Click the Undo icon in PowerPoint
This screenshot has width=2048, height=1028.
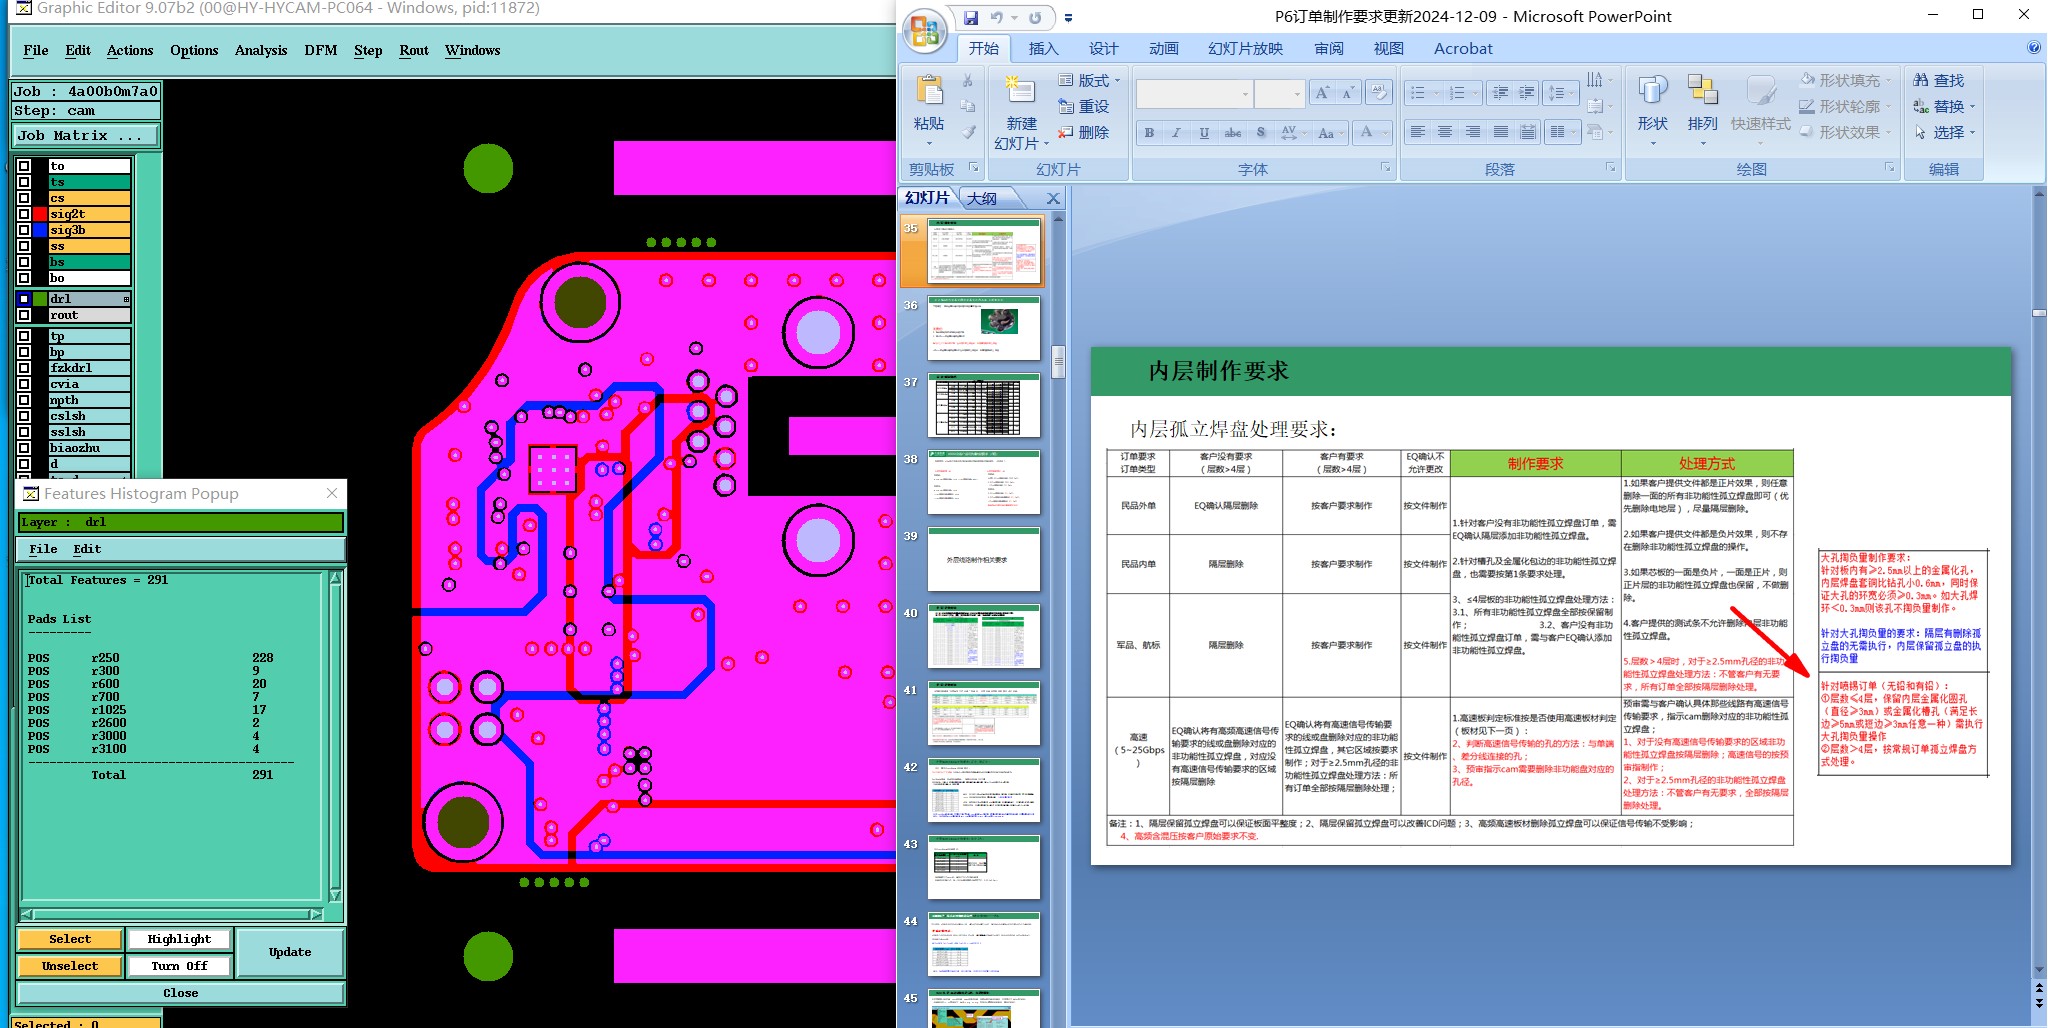(996, 18)
